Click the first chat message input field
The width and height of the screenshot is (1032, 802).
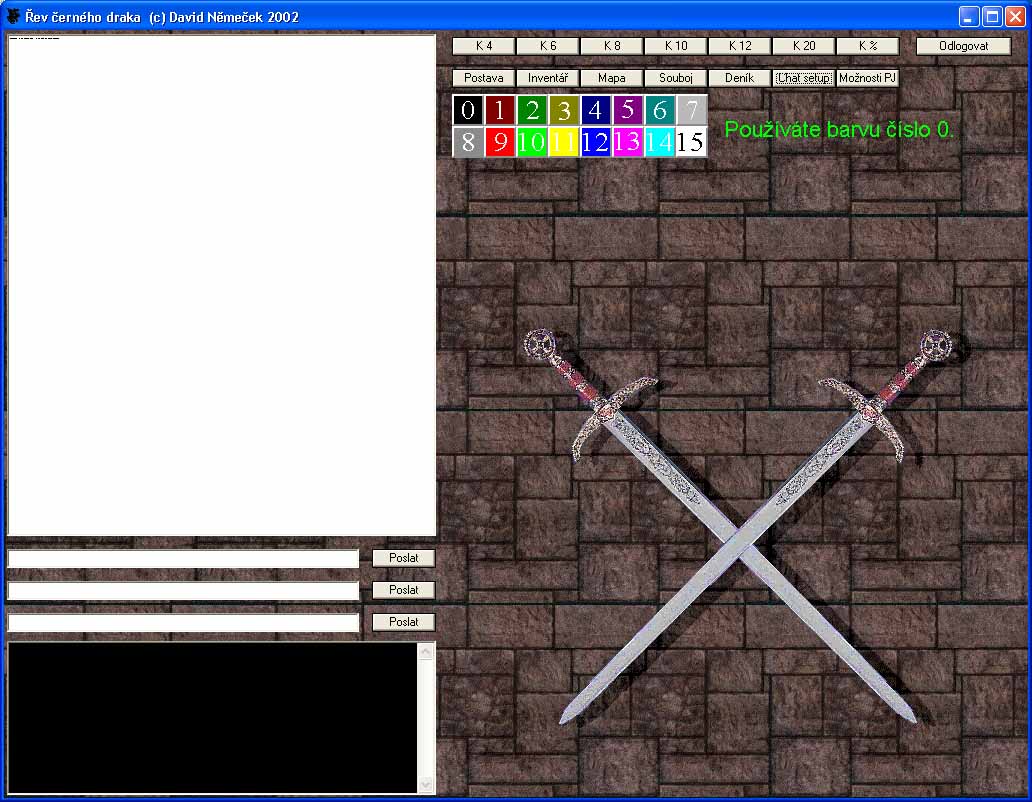[183, 559]
